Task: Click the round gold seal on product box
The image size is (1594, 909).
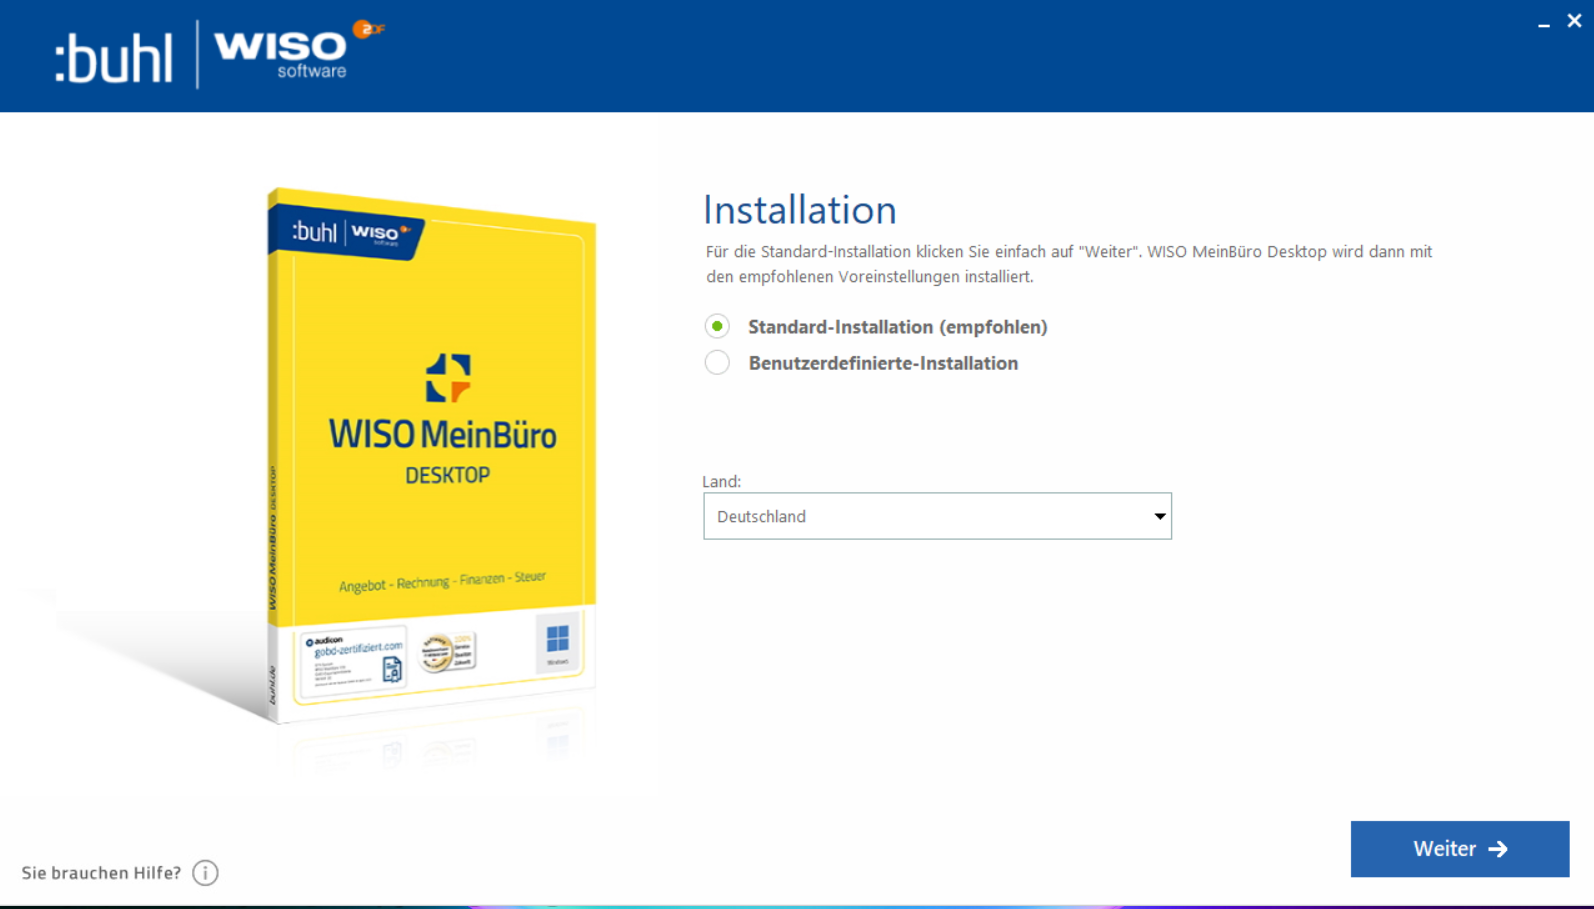Action: pyautogui.click(x=438, y=653)
